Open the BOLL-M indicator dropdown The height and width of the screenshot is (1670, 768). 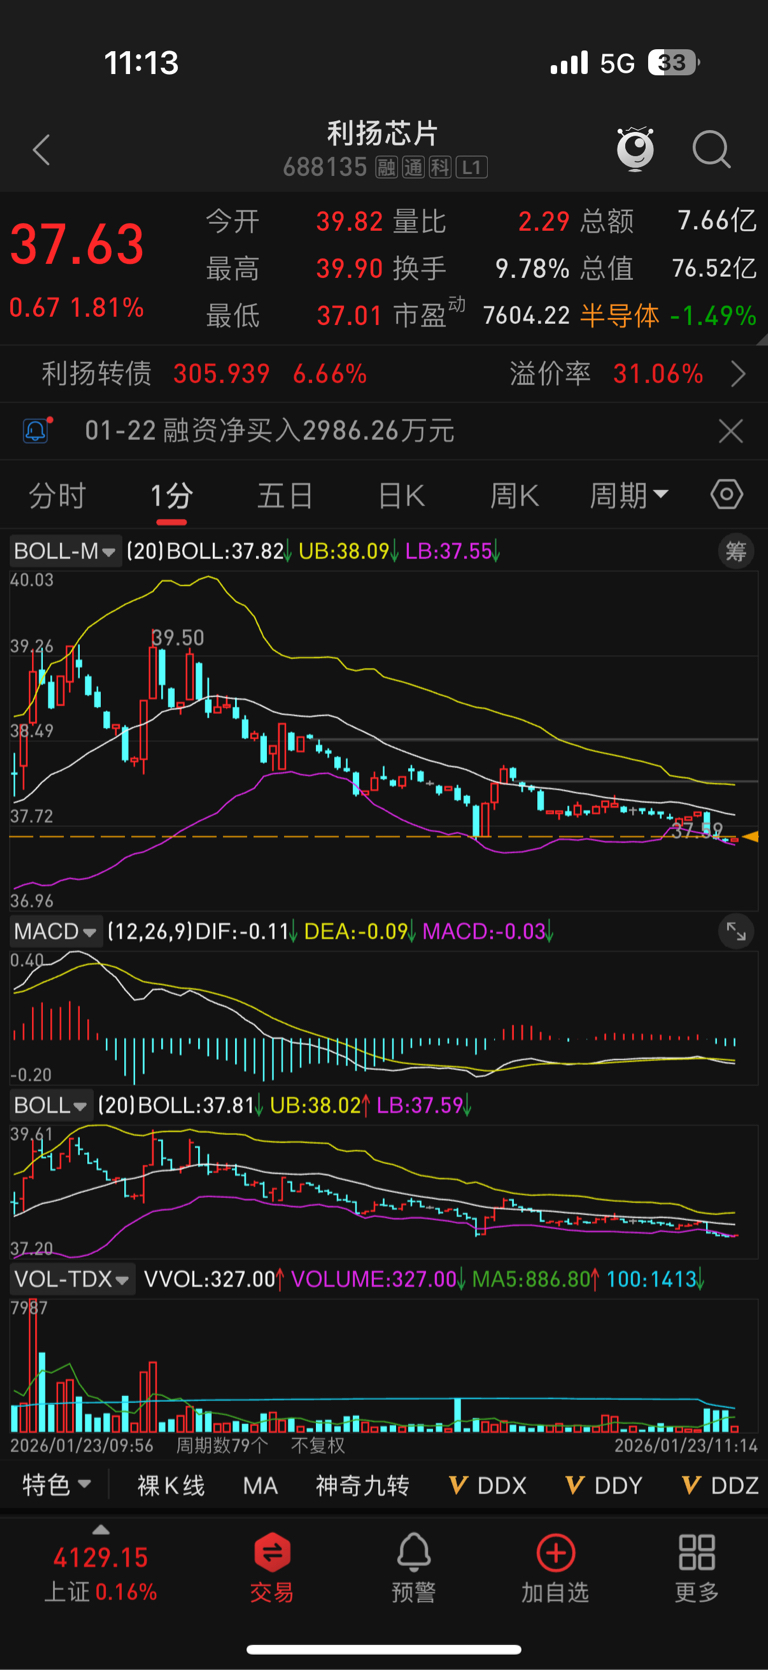(x=64, y=551)
